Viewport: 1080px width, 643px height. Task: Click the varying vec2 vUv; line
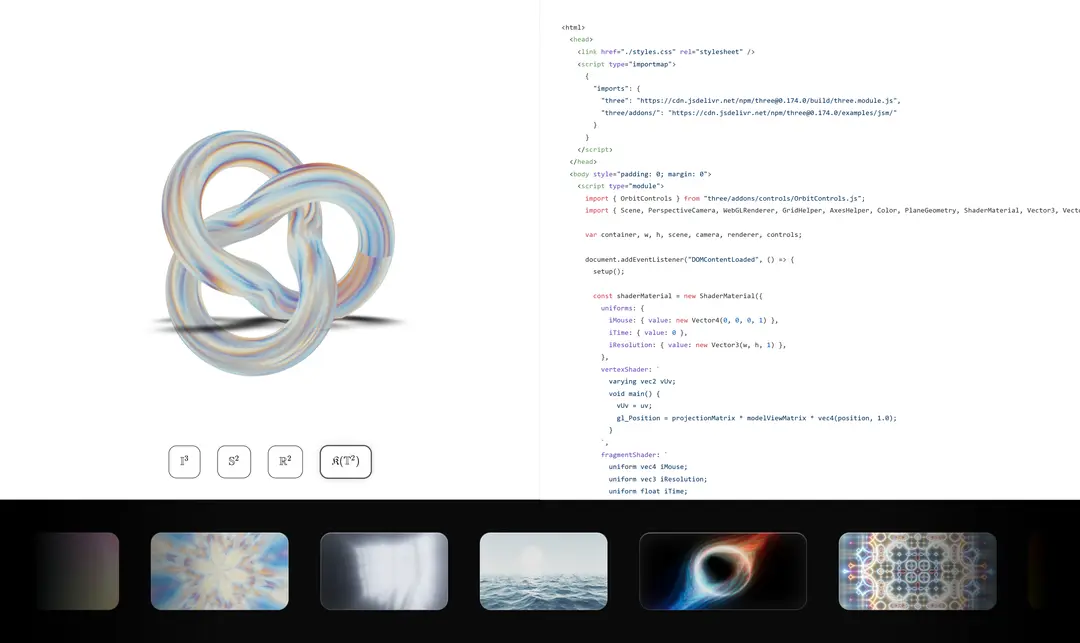tap(642, 381)
